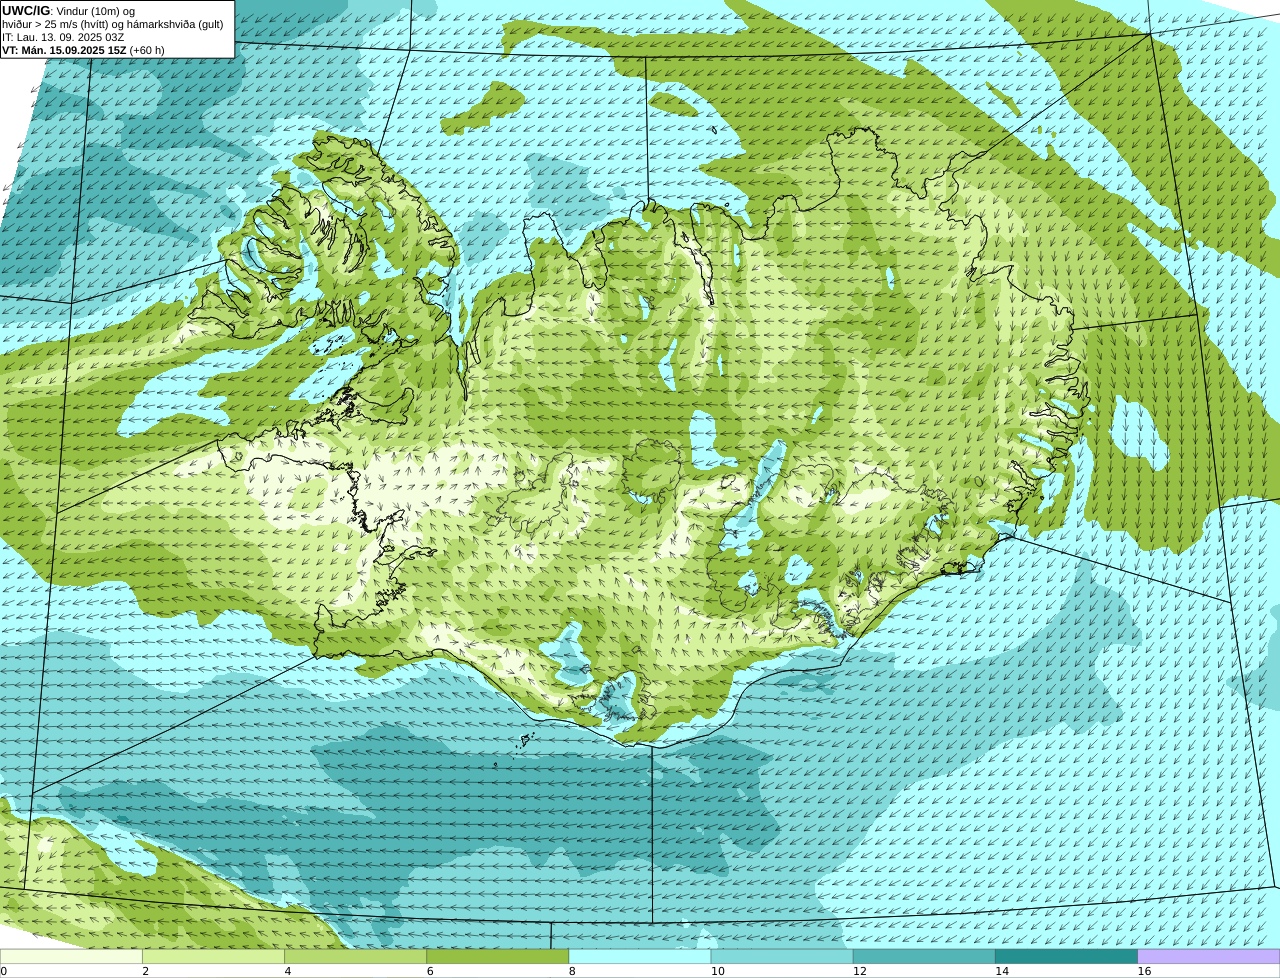Click the legend scale label "2"
Screen dimensions: 1280x978
point(145,971)
